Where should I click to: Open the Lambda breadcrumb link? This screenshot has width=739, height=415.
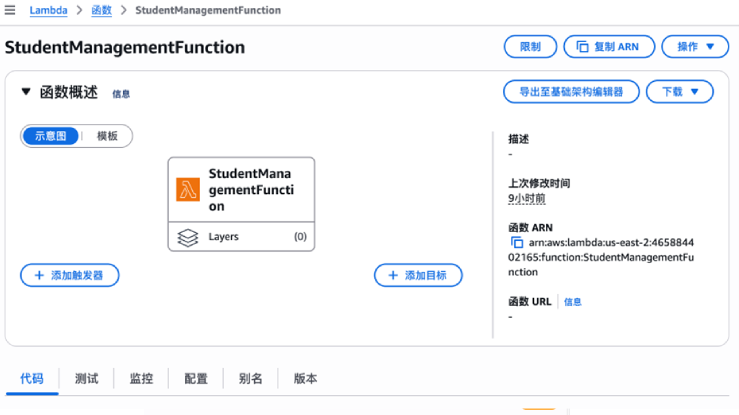[48, 10]
